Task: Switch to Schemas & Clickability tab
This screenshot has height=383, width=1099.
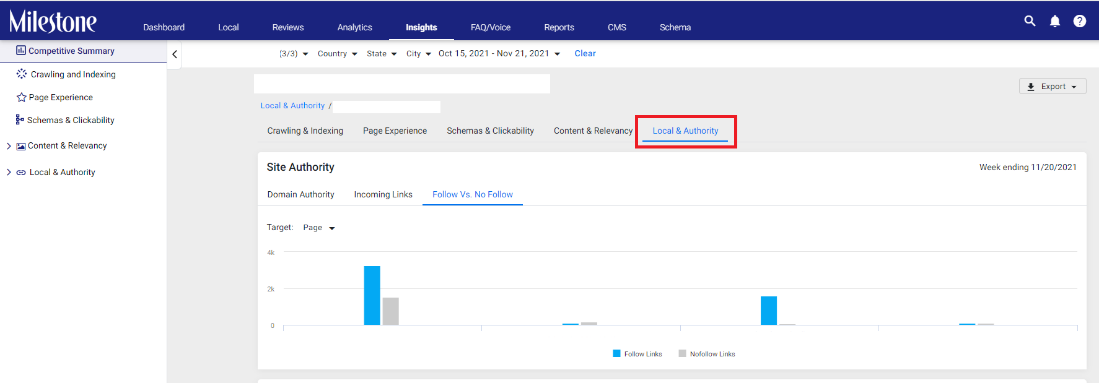Action: 490,130
